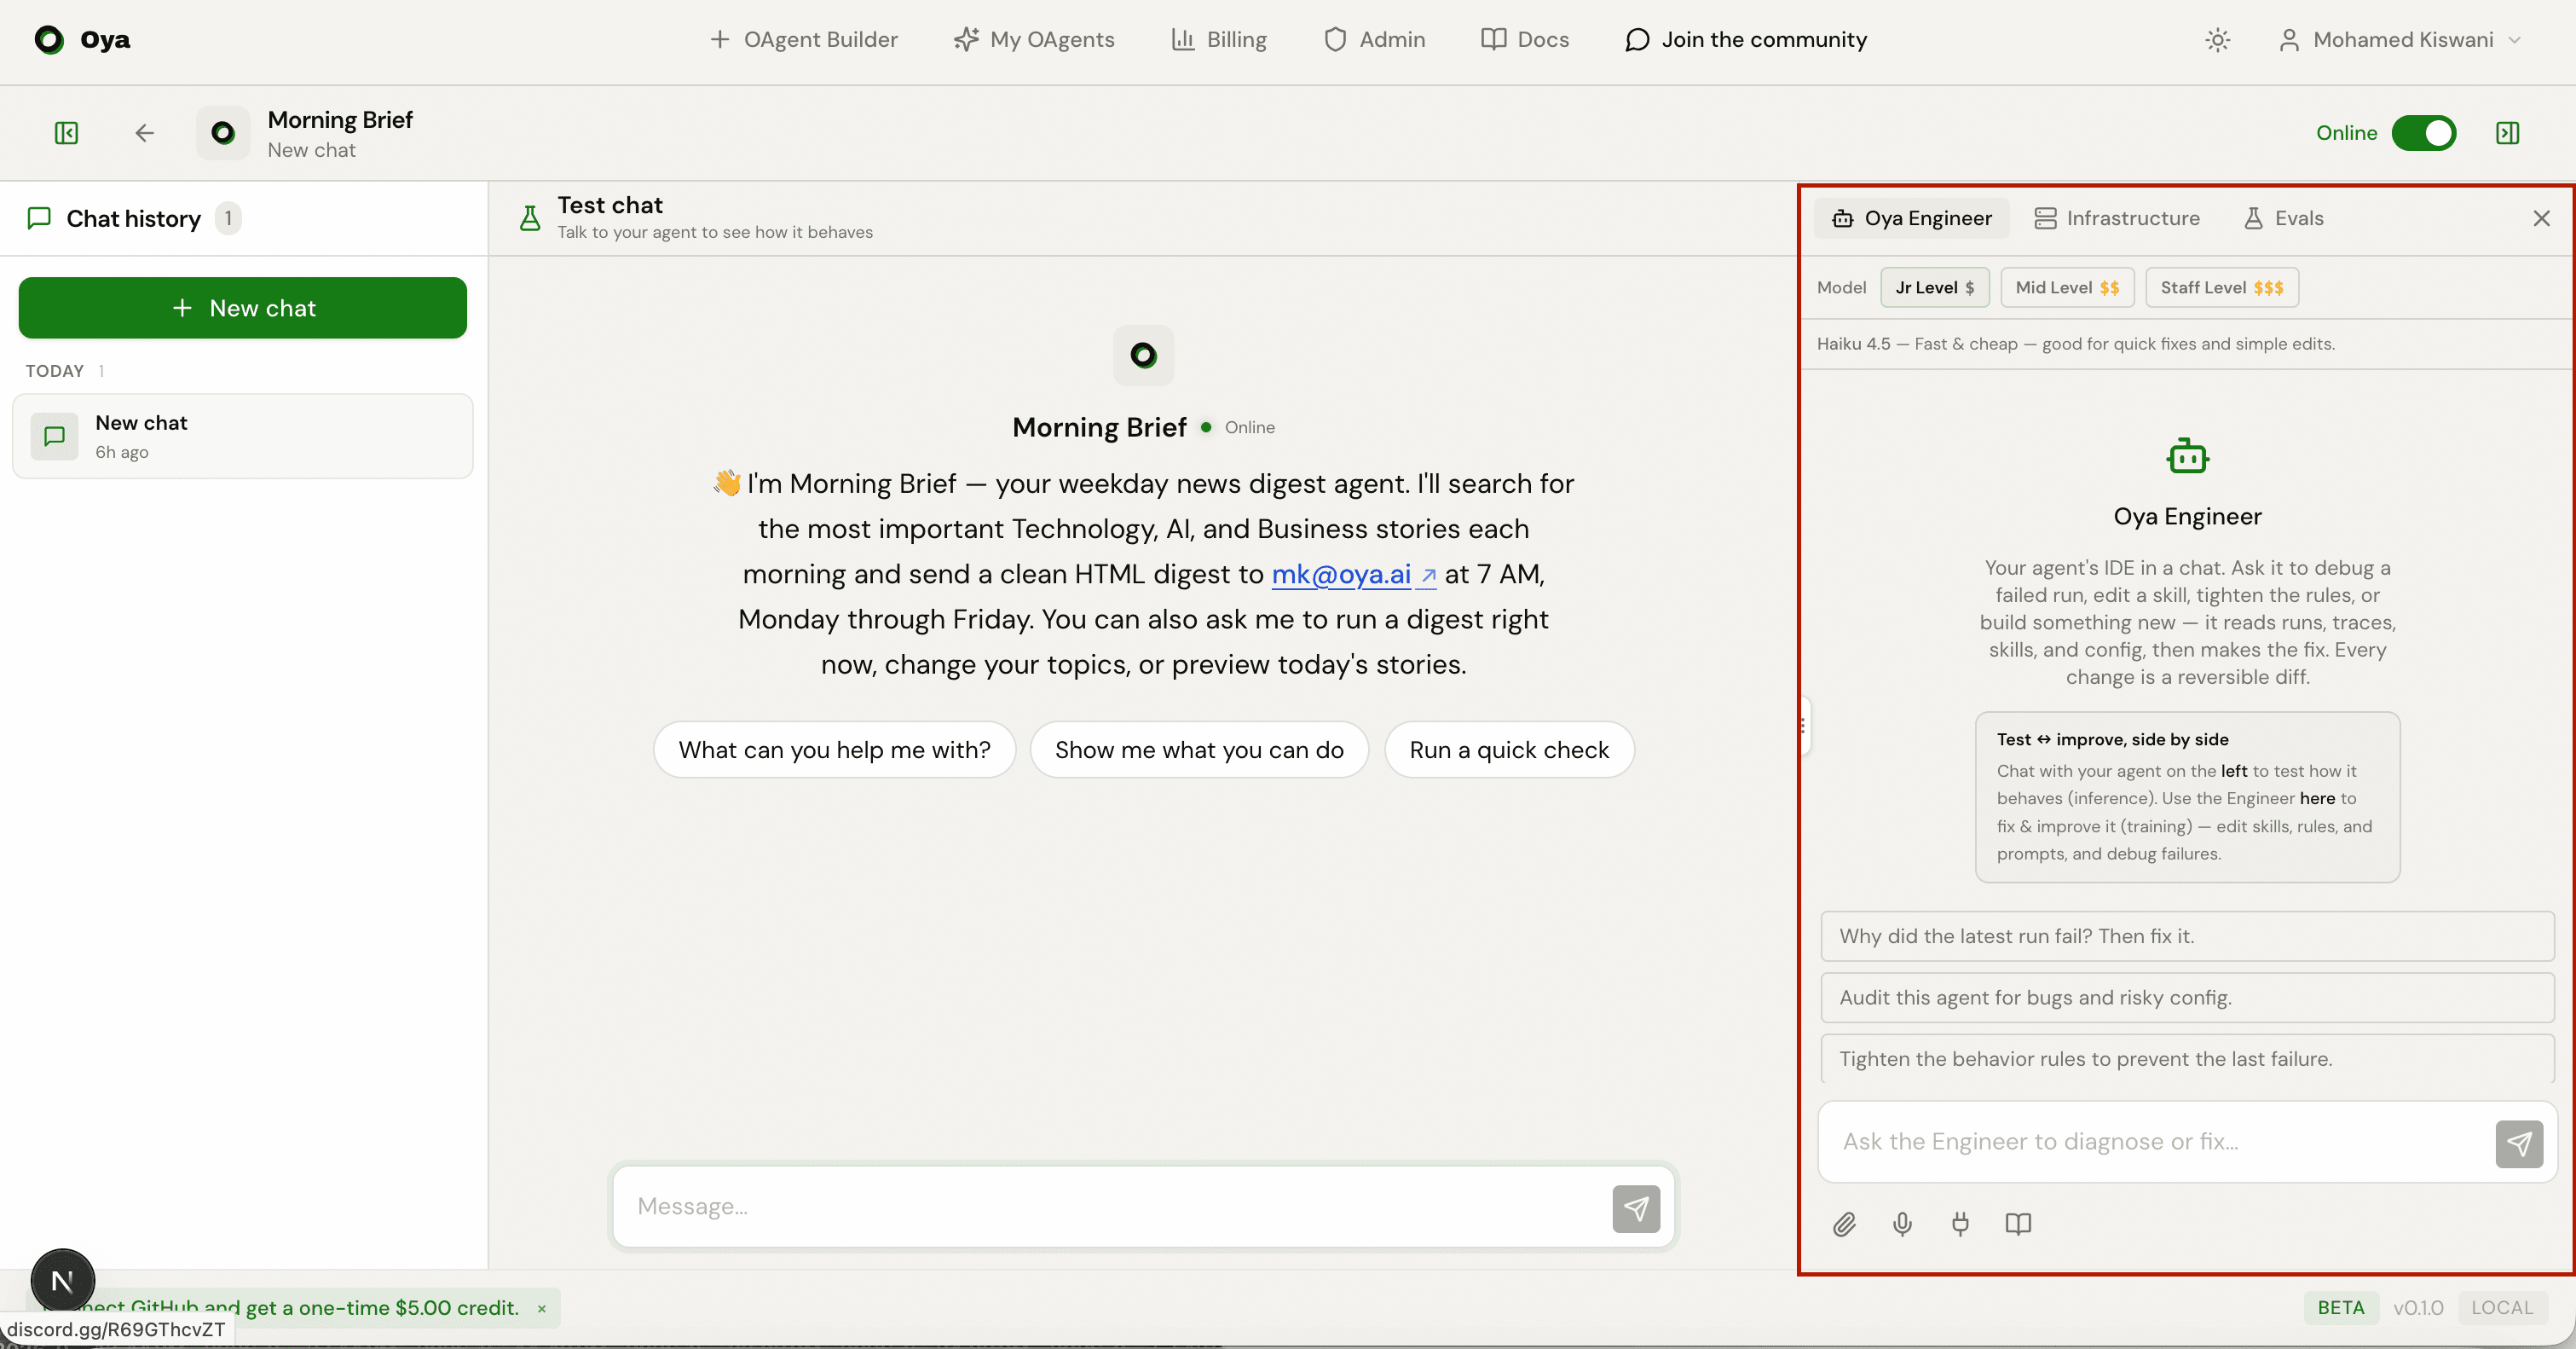Viewport: 2576px width, 1349px height.
Task: Click the Engineer panel resize handle
Action: tap(1802, 725)
